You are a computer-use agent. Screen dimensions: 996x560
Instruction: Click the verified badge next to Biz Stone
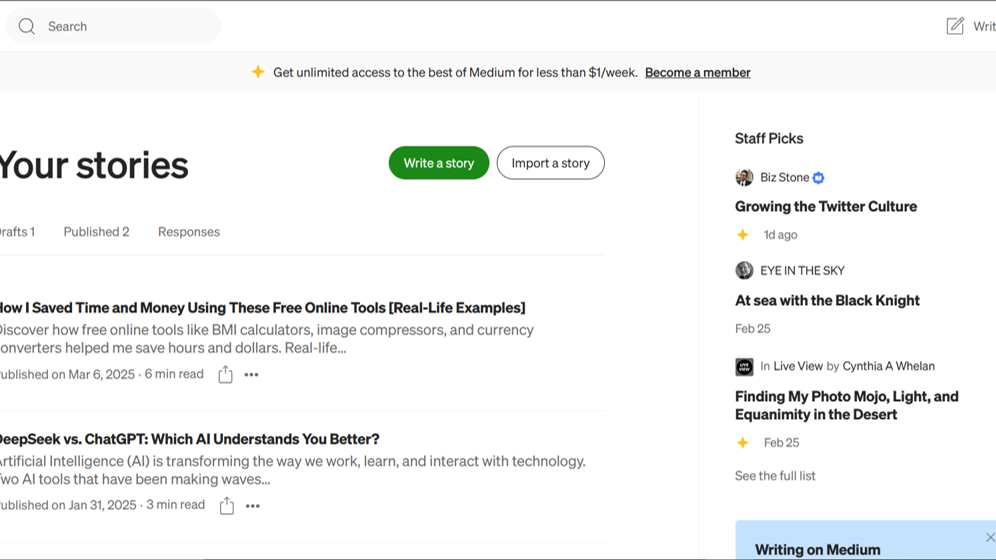[818, 178]
